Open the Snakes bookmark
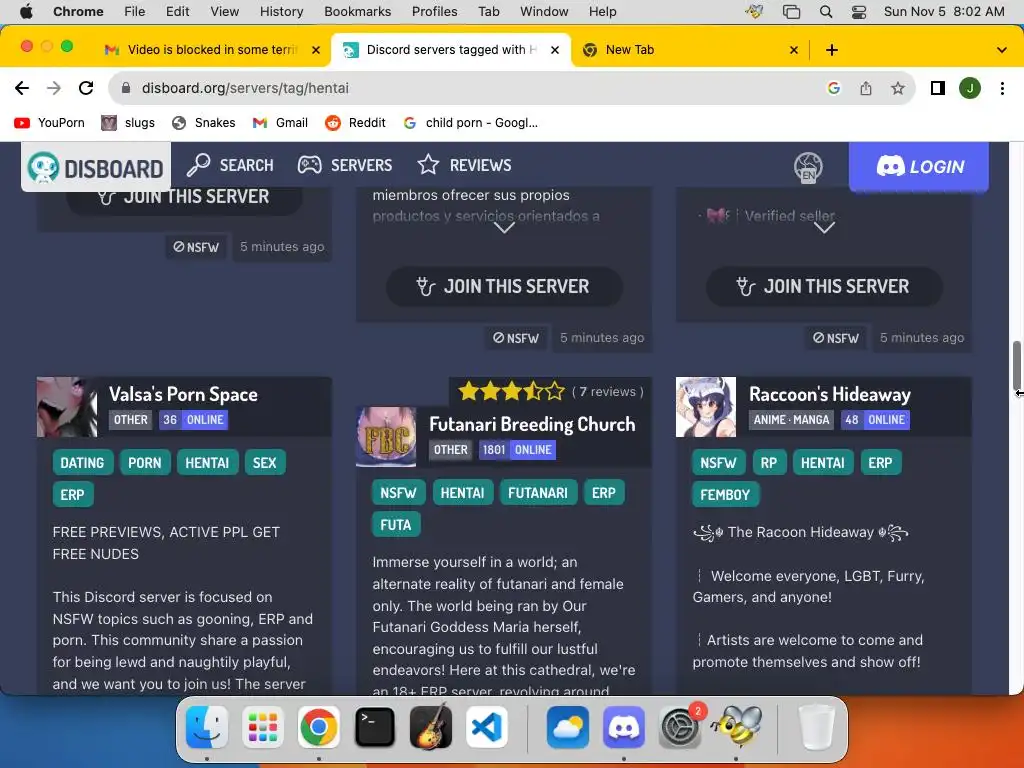This screenshot has height=768, width=1024. (203, 123)
